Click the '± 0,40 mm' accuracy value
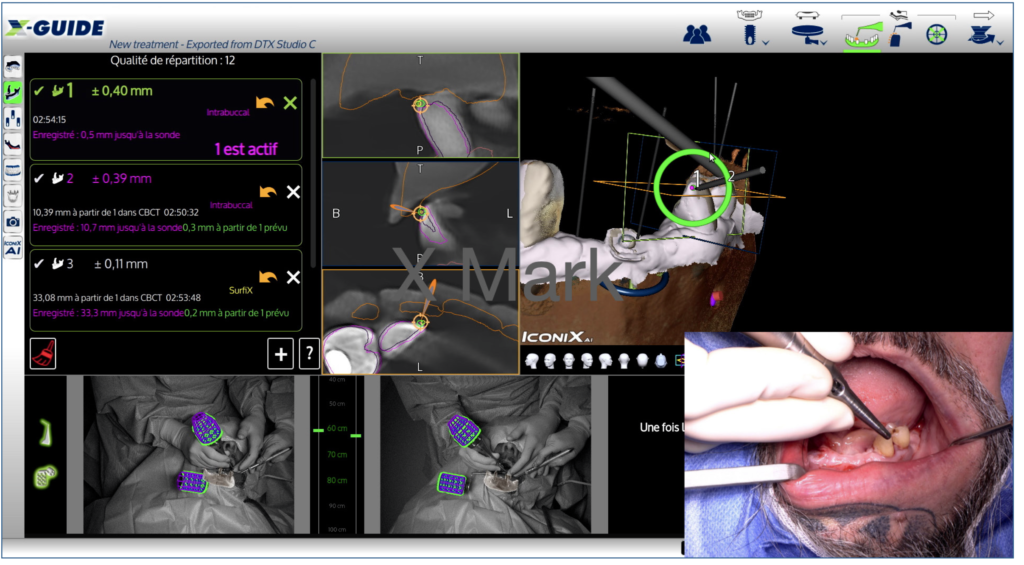The height and width of the screenshot is (565, 1024). coord(122,91)
